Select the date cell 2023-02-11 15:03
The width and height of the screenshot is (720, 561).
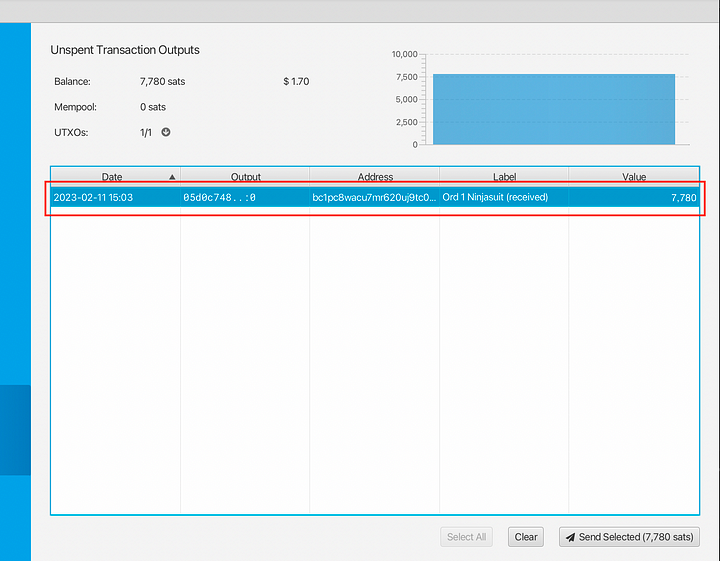pyautogui.click(x=116, y=197)
